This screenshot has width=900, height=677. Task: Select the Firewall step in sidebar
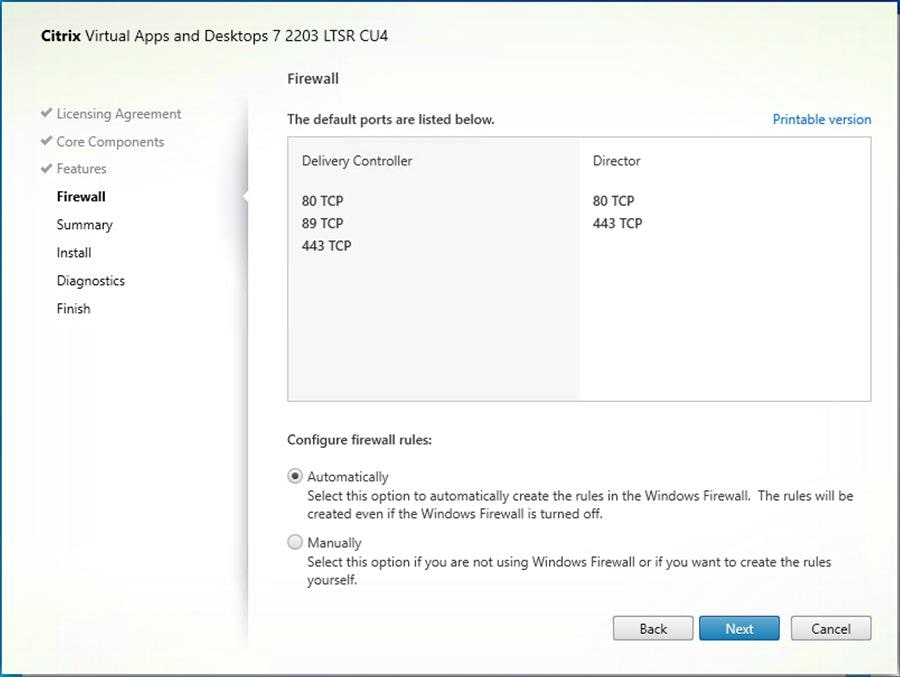point(81,196)
